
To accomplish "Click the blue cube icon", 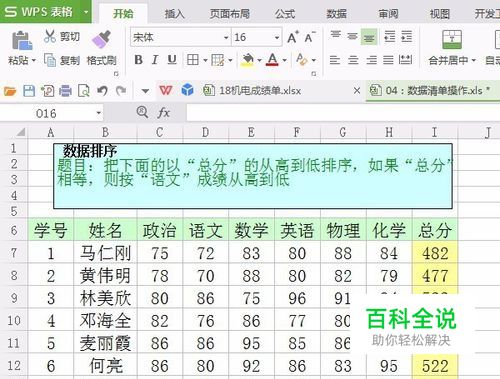I will [x=187, y=90].
